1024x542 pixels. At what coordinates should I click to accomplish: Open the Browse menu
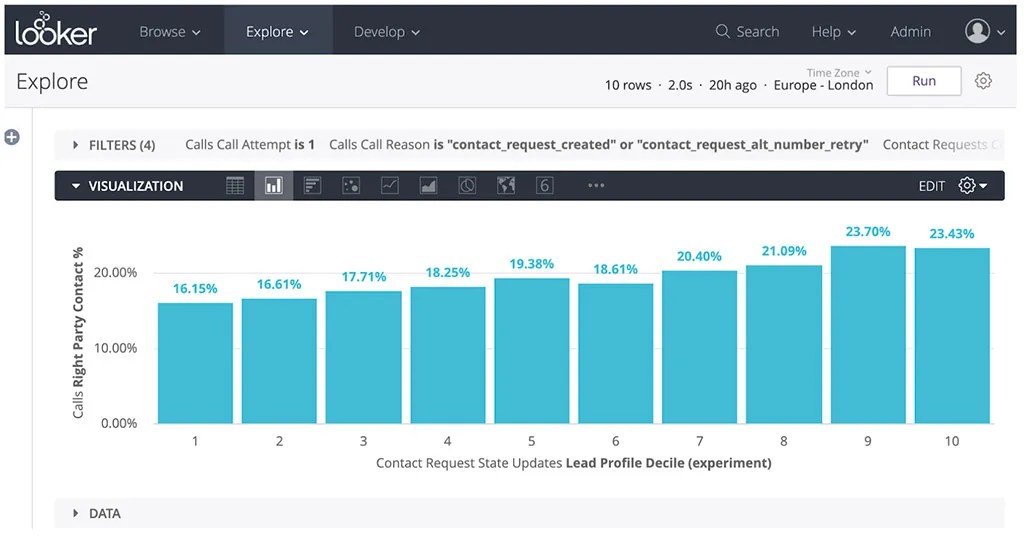[170, 31]
